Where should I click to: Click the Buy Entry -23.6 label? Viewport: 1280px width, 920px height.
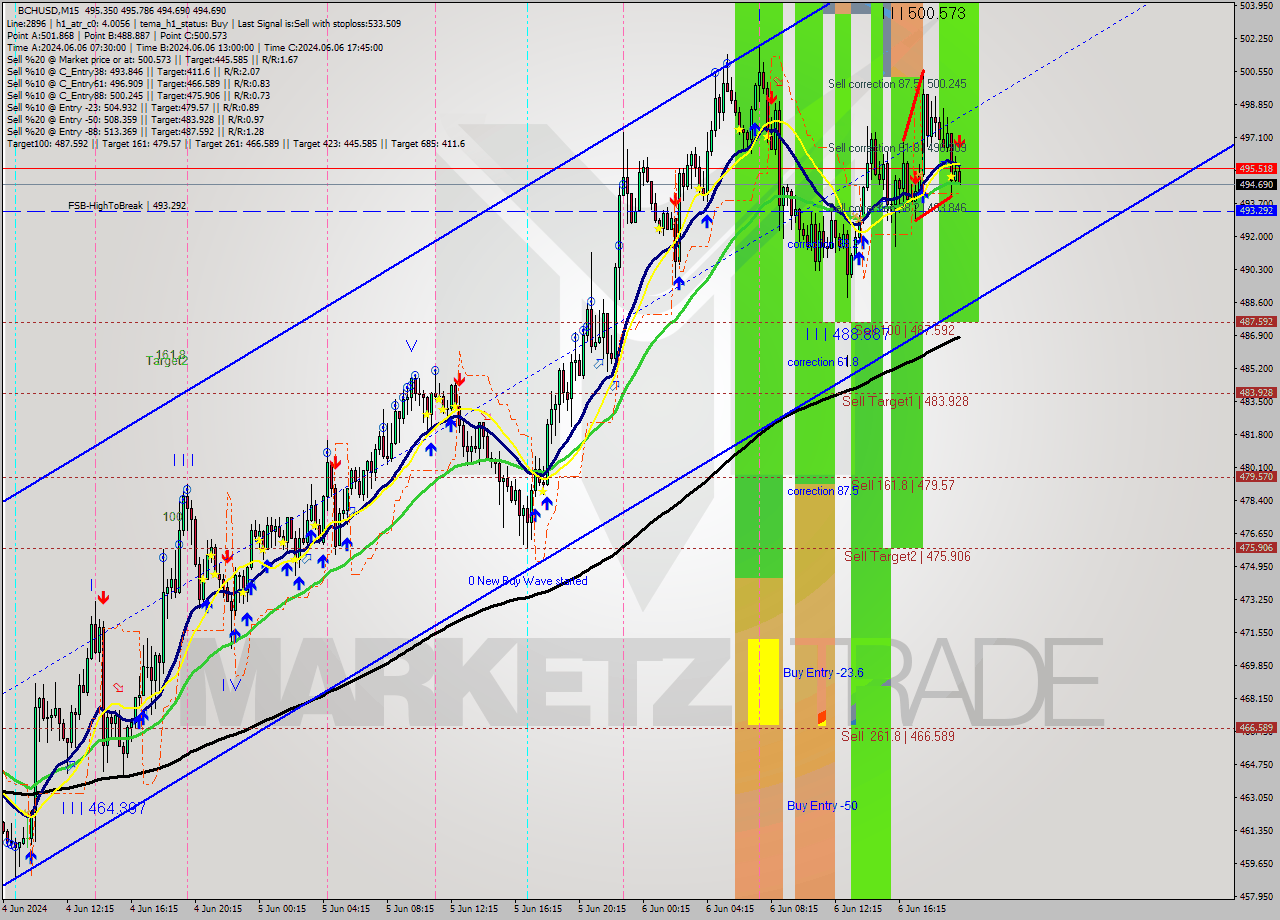click(x=823, y=673)
